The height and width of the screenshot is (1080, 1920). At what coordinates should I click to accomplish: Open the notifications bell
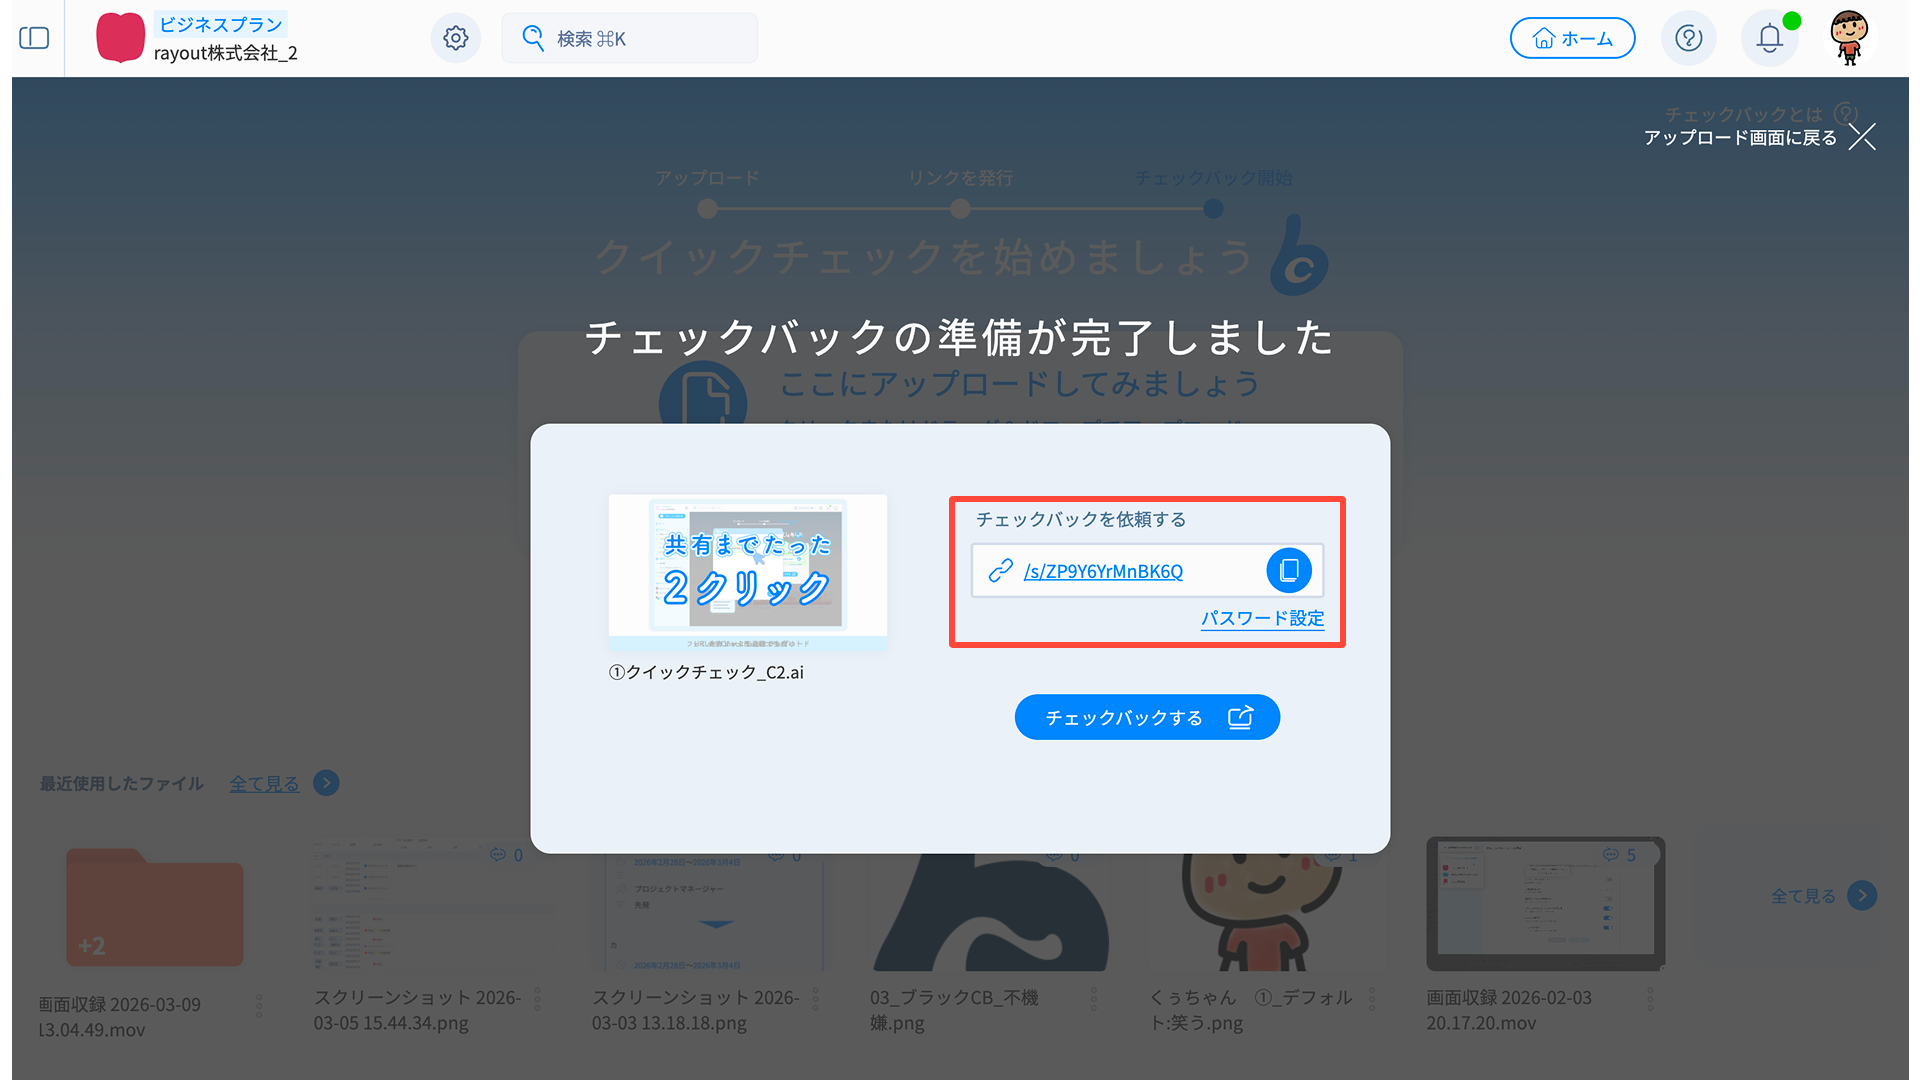[x=1769, y=38]
